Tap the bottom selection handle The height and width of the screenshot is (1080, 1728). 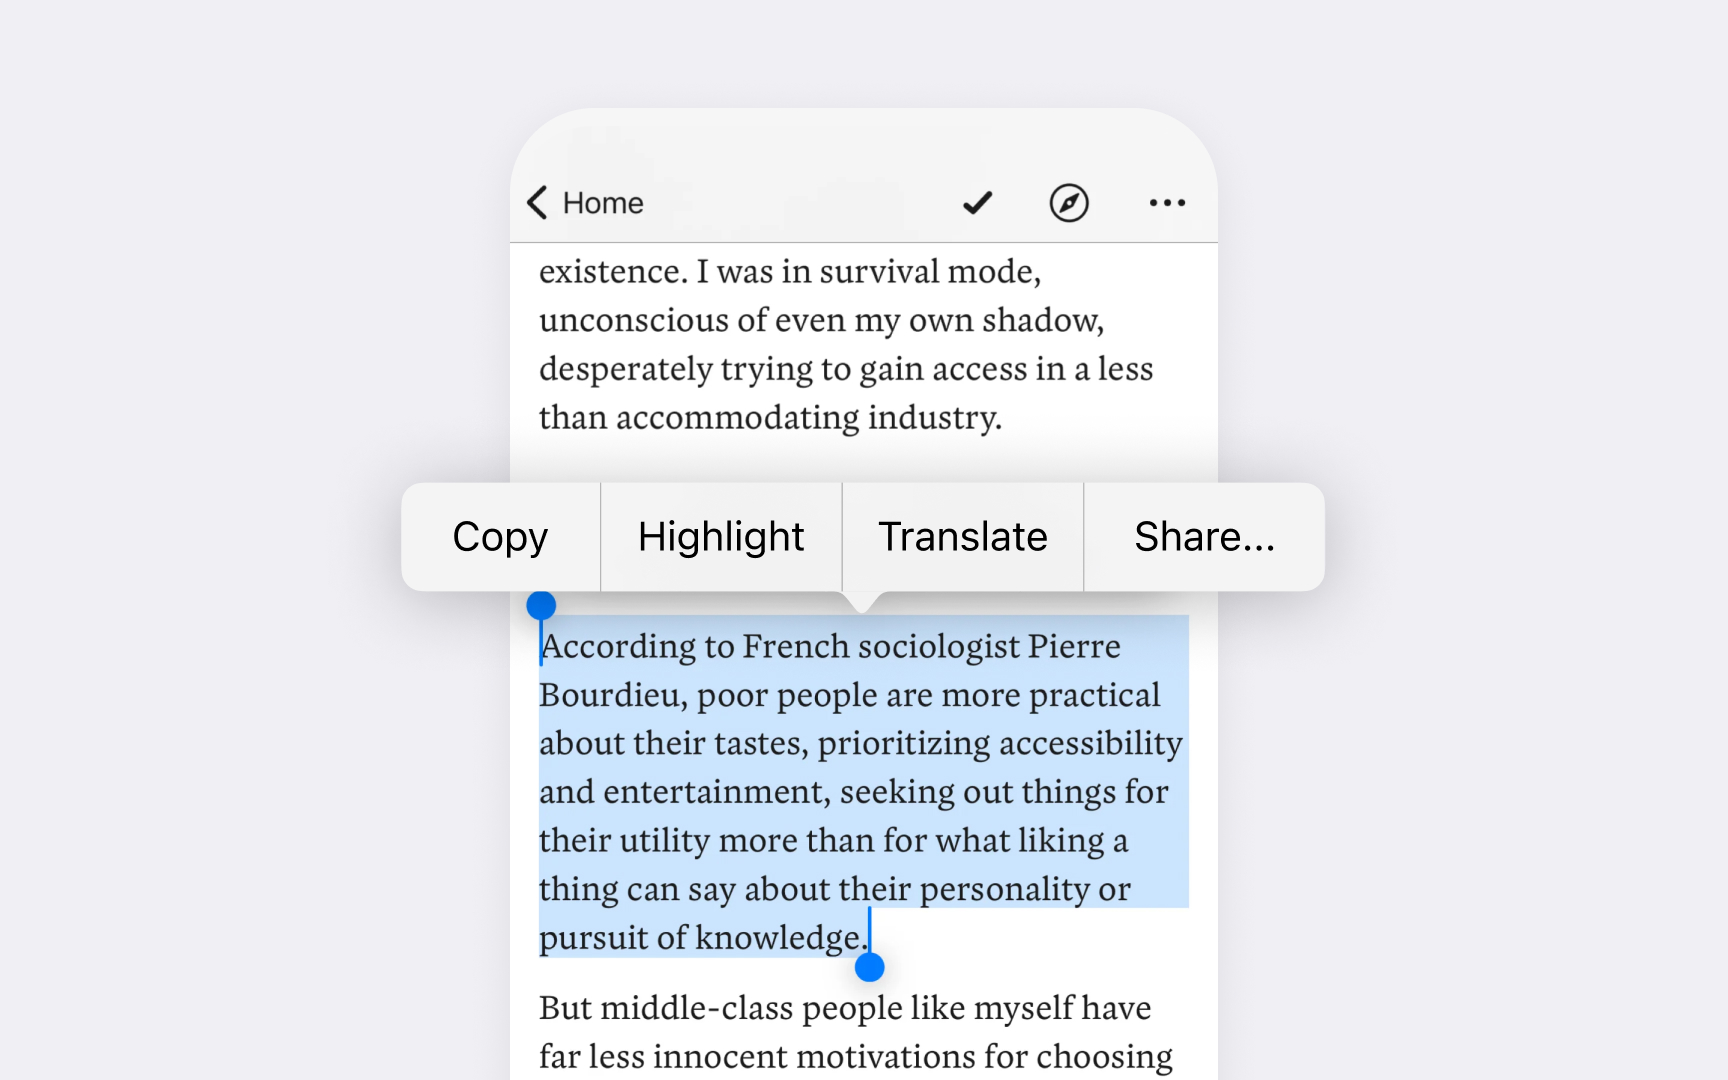(870, 967)
